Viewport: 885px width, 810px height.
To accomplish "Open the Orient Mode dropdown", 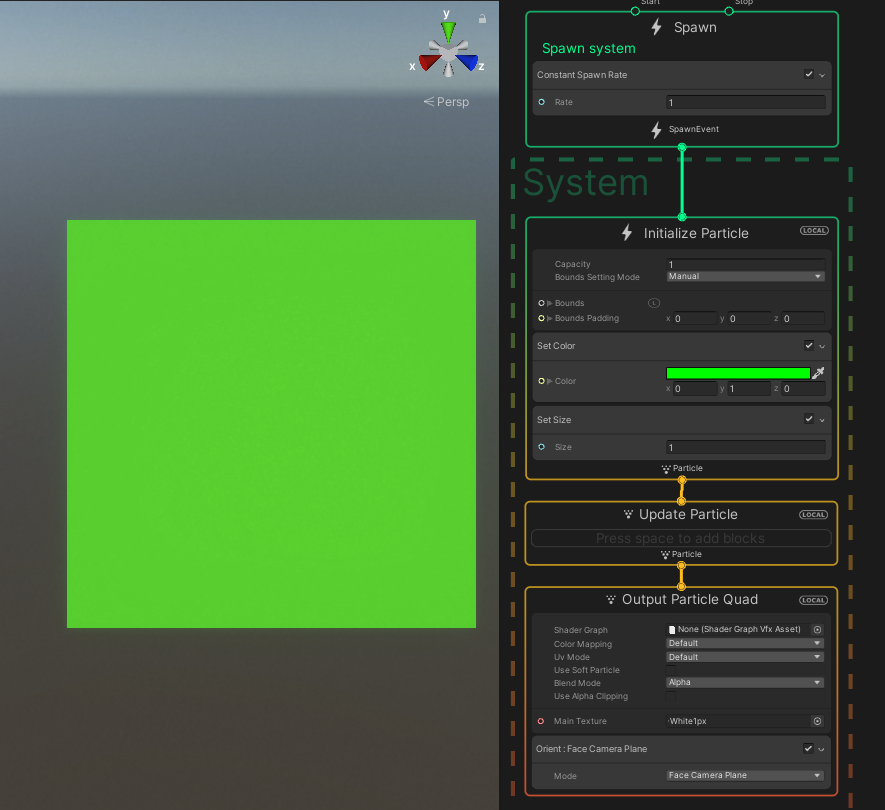I will pyautogui.click(x=745, y=776).
